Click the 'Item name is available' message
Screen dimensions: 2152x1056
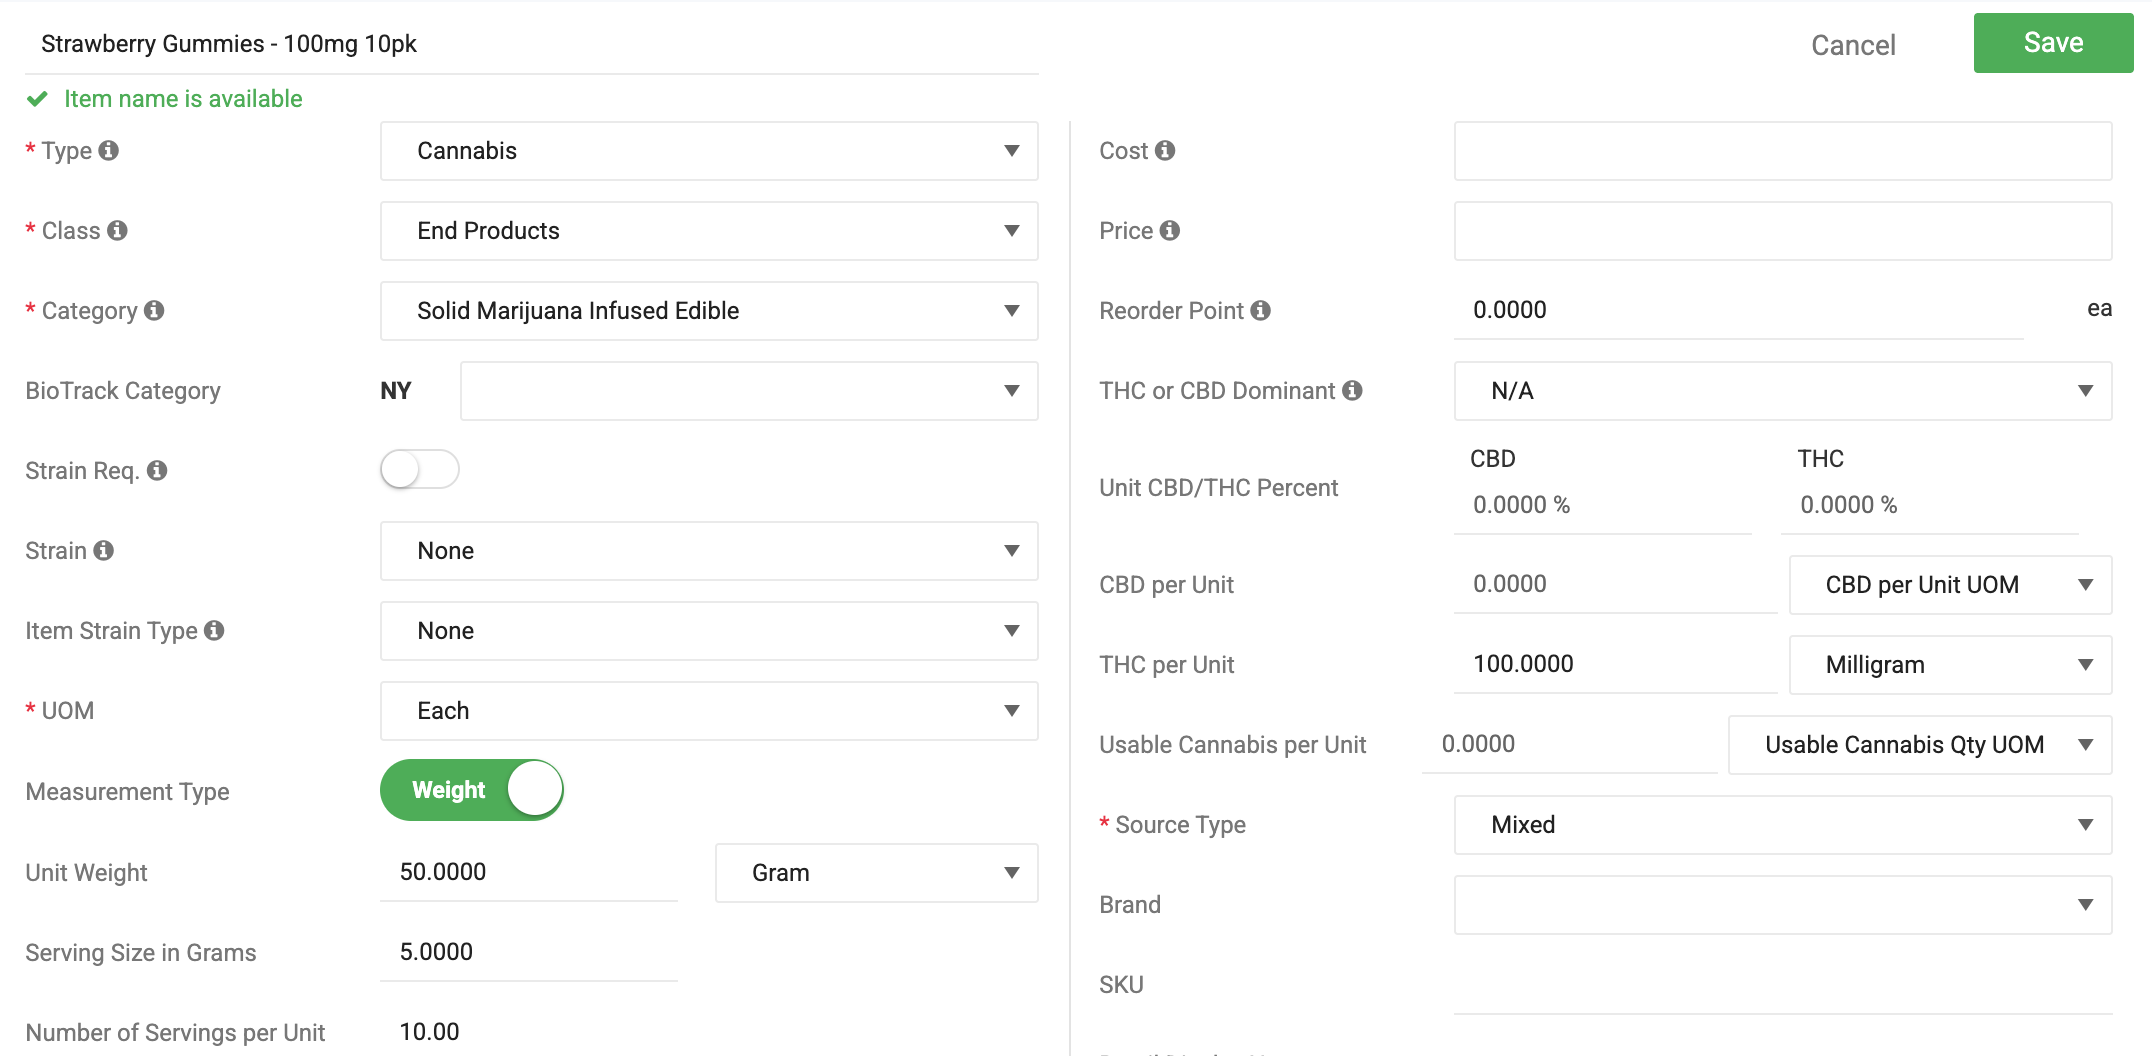tap(183, 99)
